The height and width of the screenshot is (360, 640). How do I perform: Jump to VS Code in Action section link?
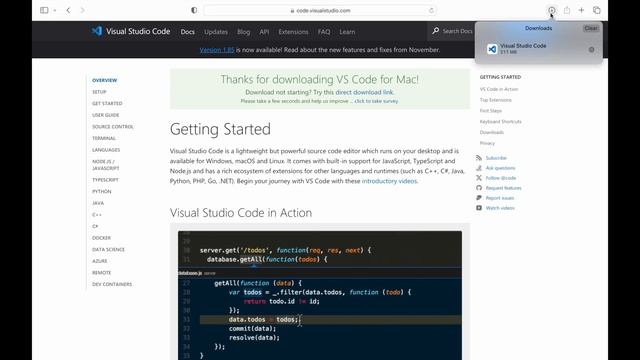click(x=499, y=89)
